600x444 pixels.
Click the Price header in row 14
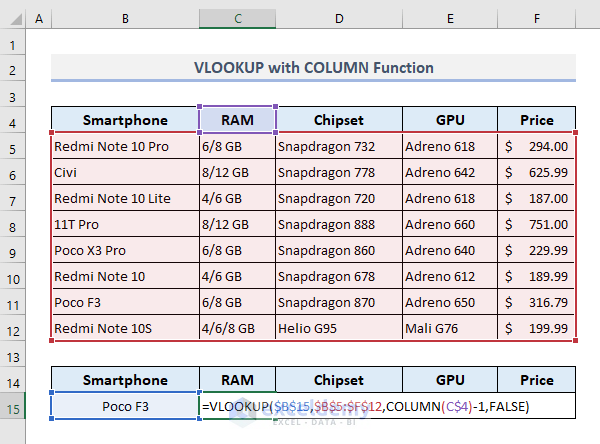pos(537,380)
